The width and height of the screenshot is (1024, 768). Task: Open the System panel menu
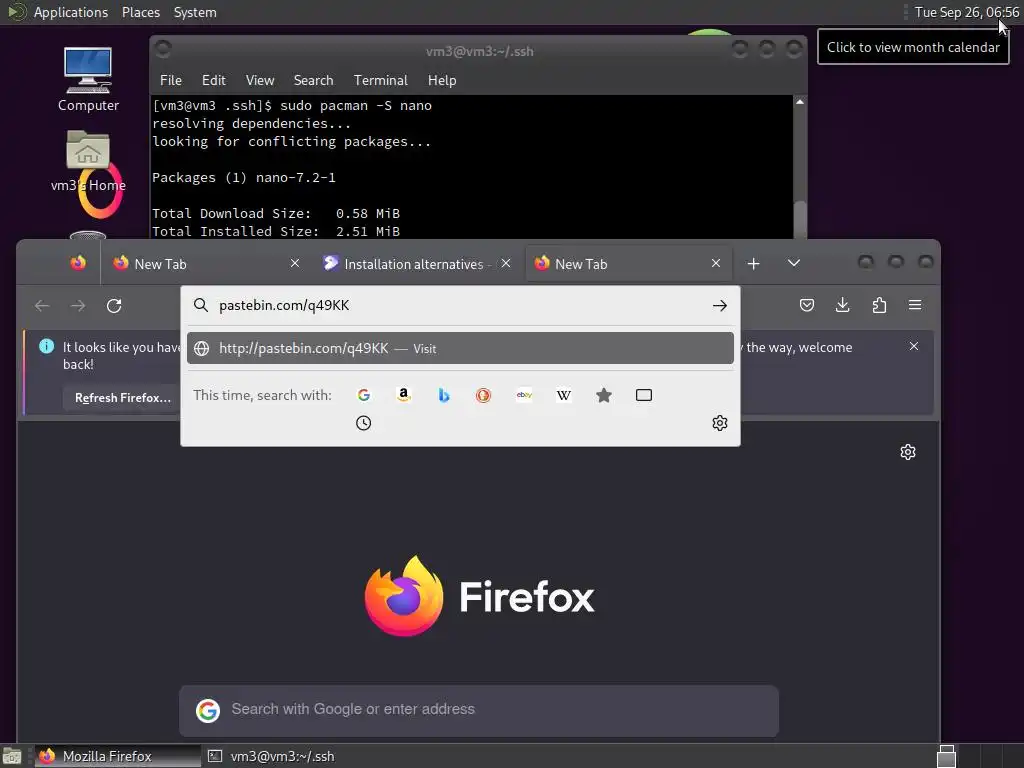click(x=195, y=12)
